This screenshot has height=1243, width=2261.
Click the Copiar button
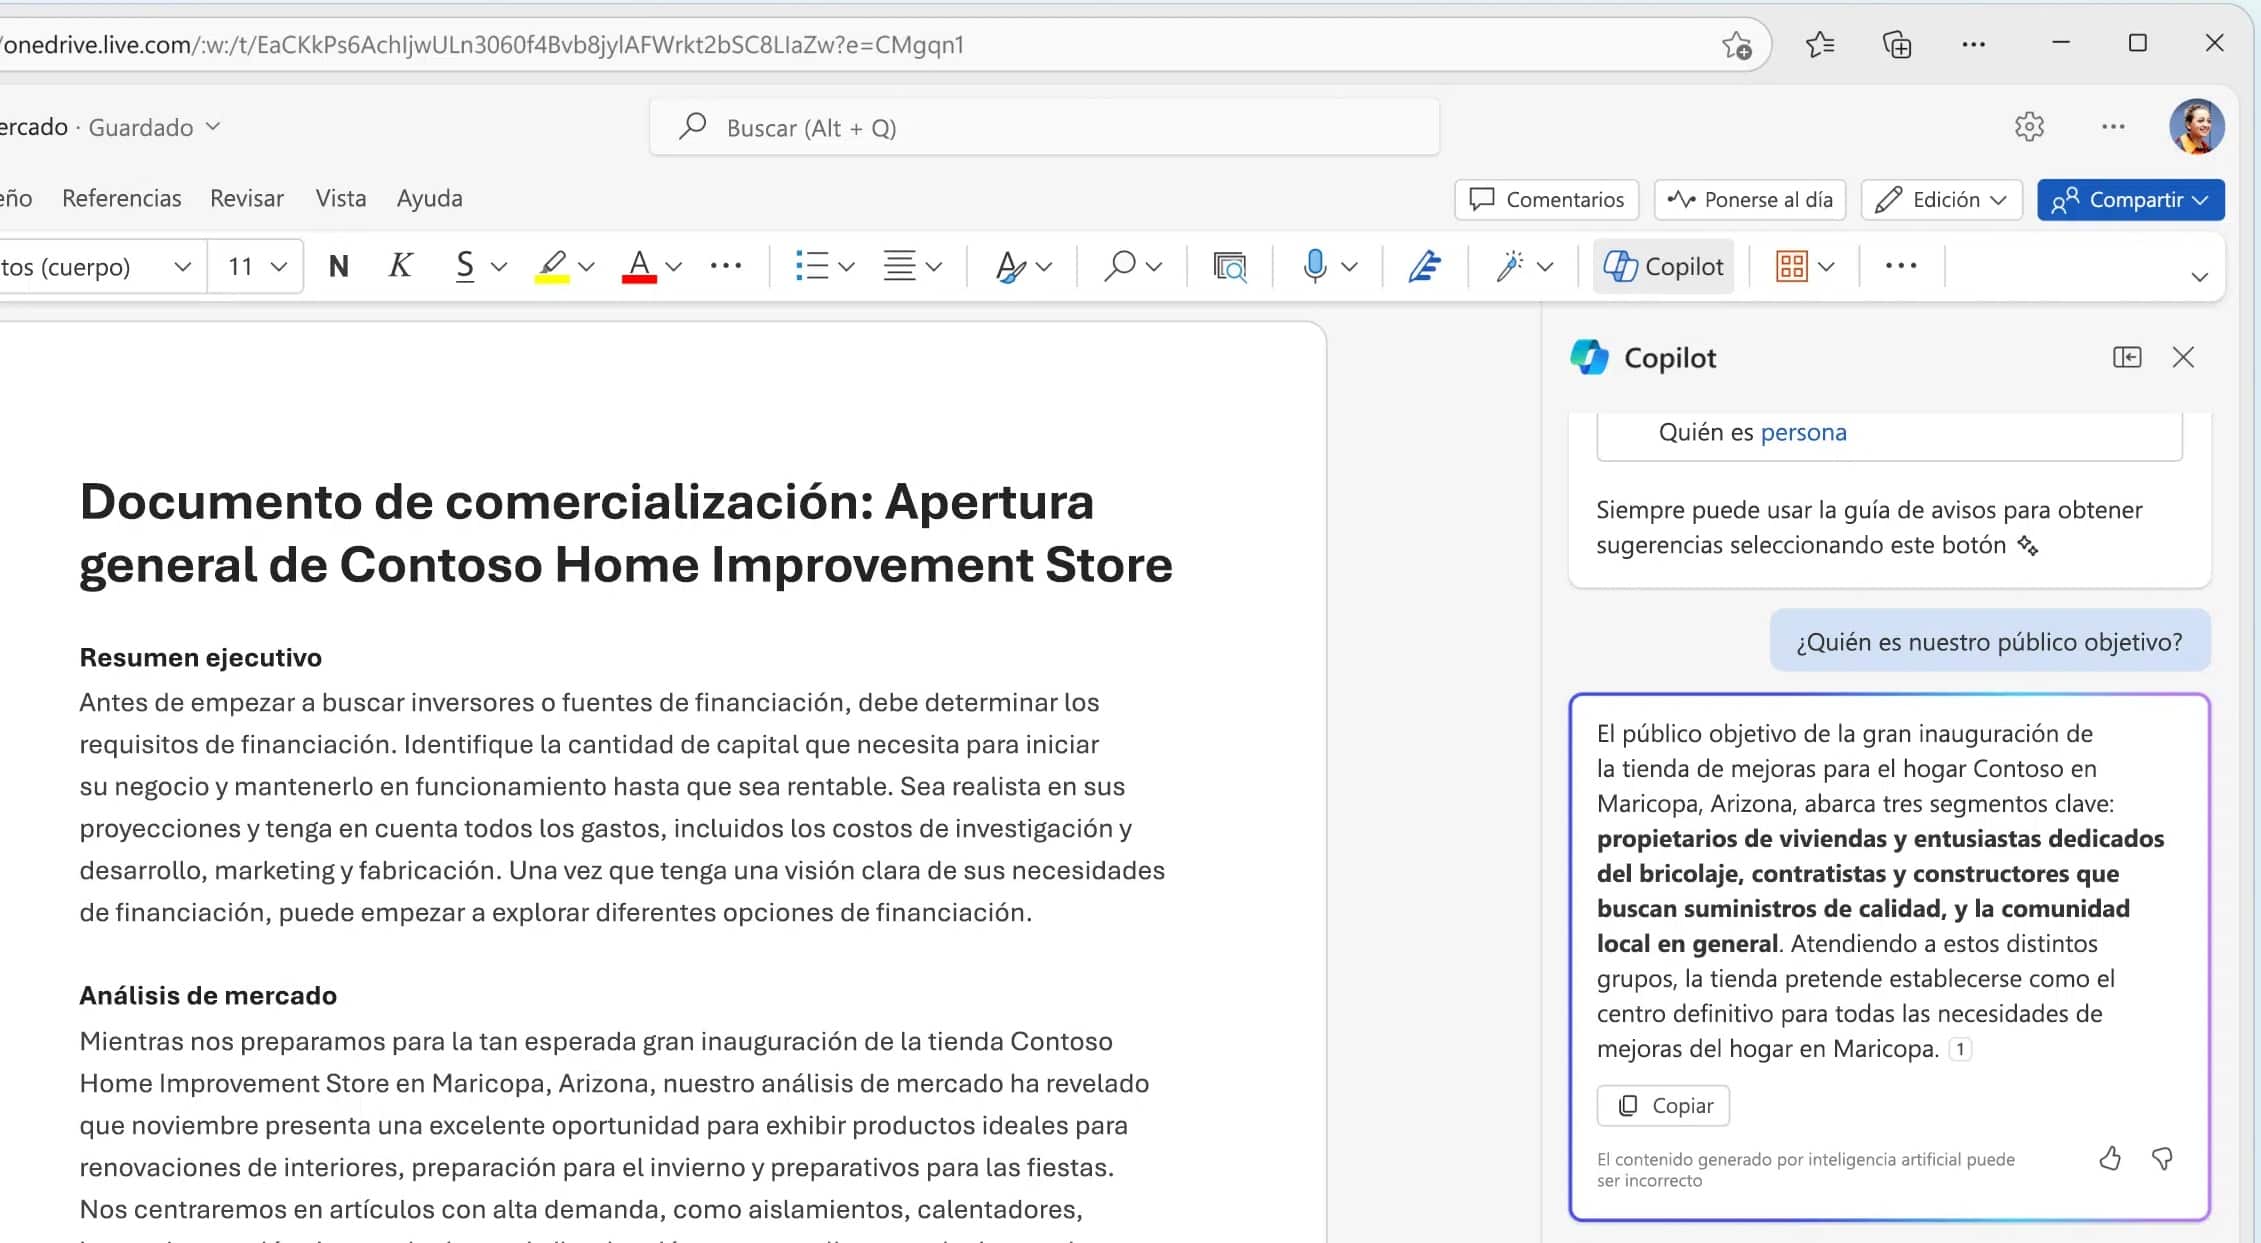pyautogui.click(x=1663, y=1105)
